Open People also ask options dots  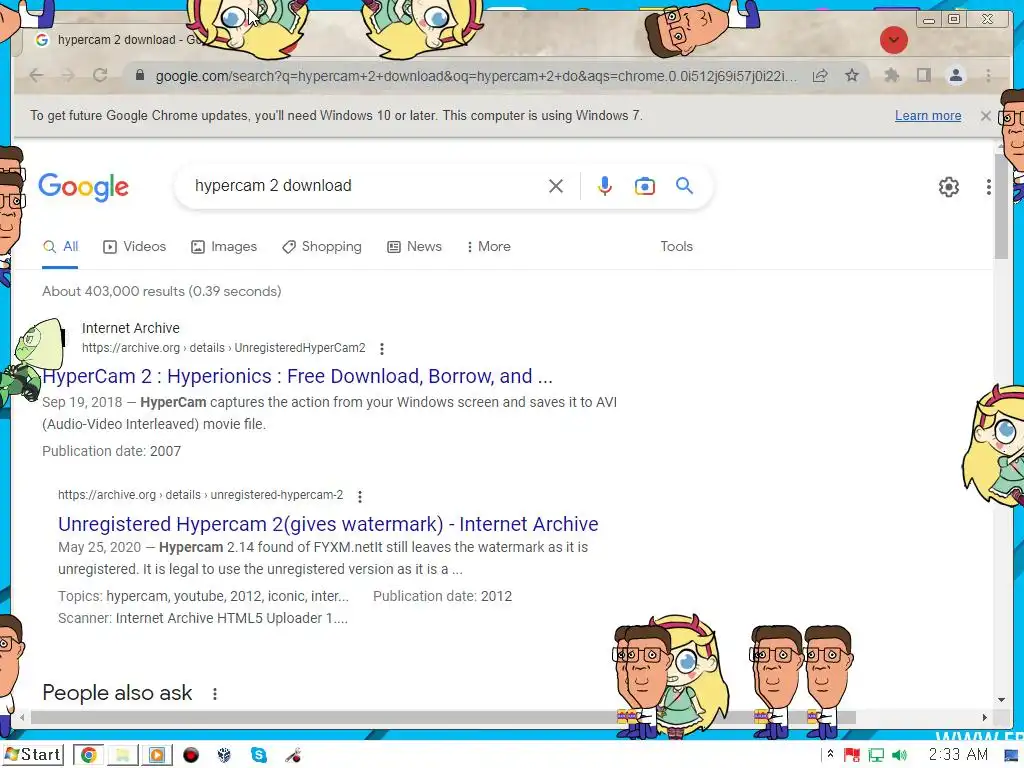click(x=214, y=694)
